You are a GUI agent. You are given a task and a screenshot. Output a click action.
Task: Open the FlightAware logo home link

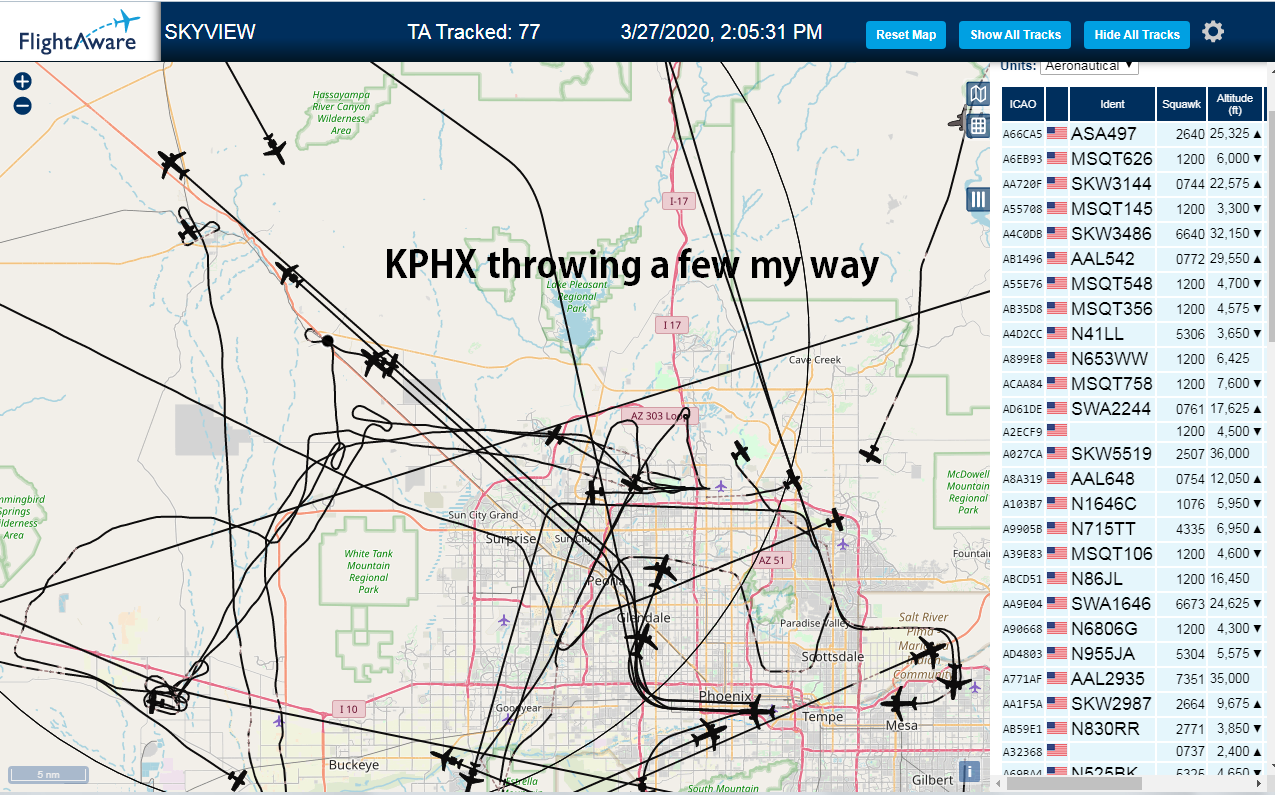pos(79,31)
